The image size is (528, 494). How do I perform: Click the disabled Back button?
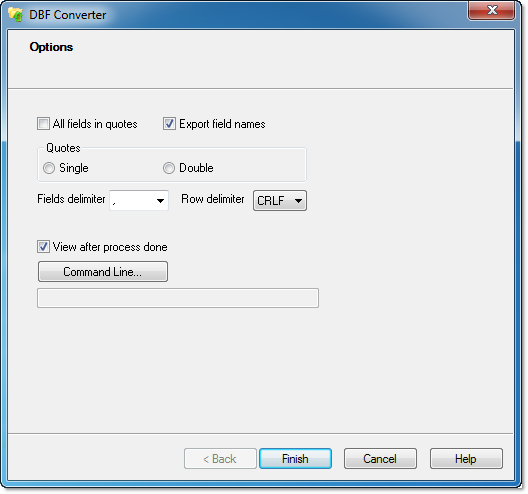coord(220,458)
